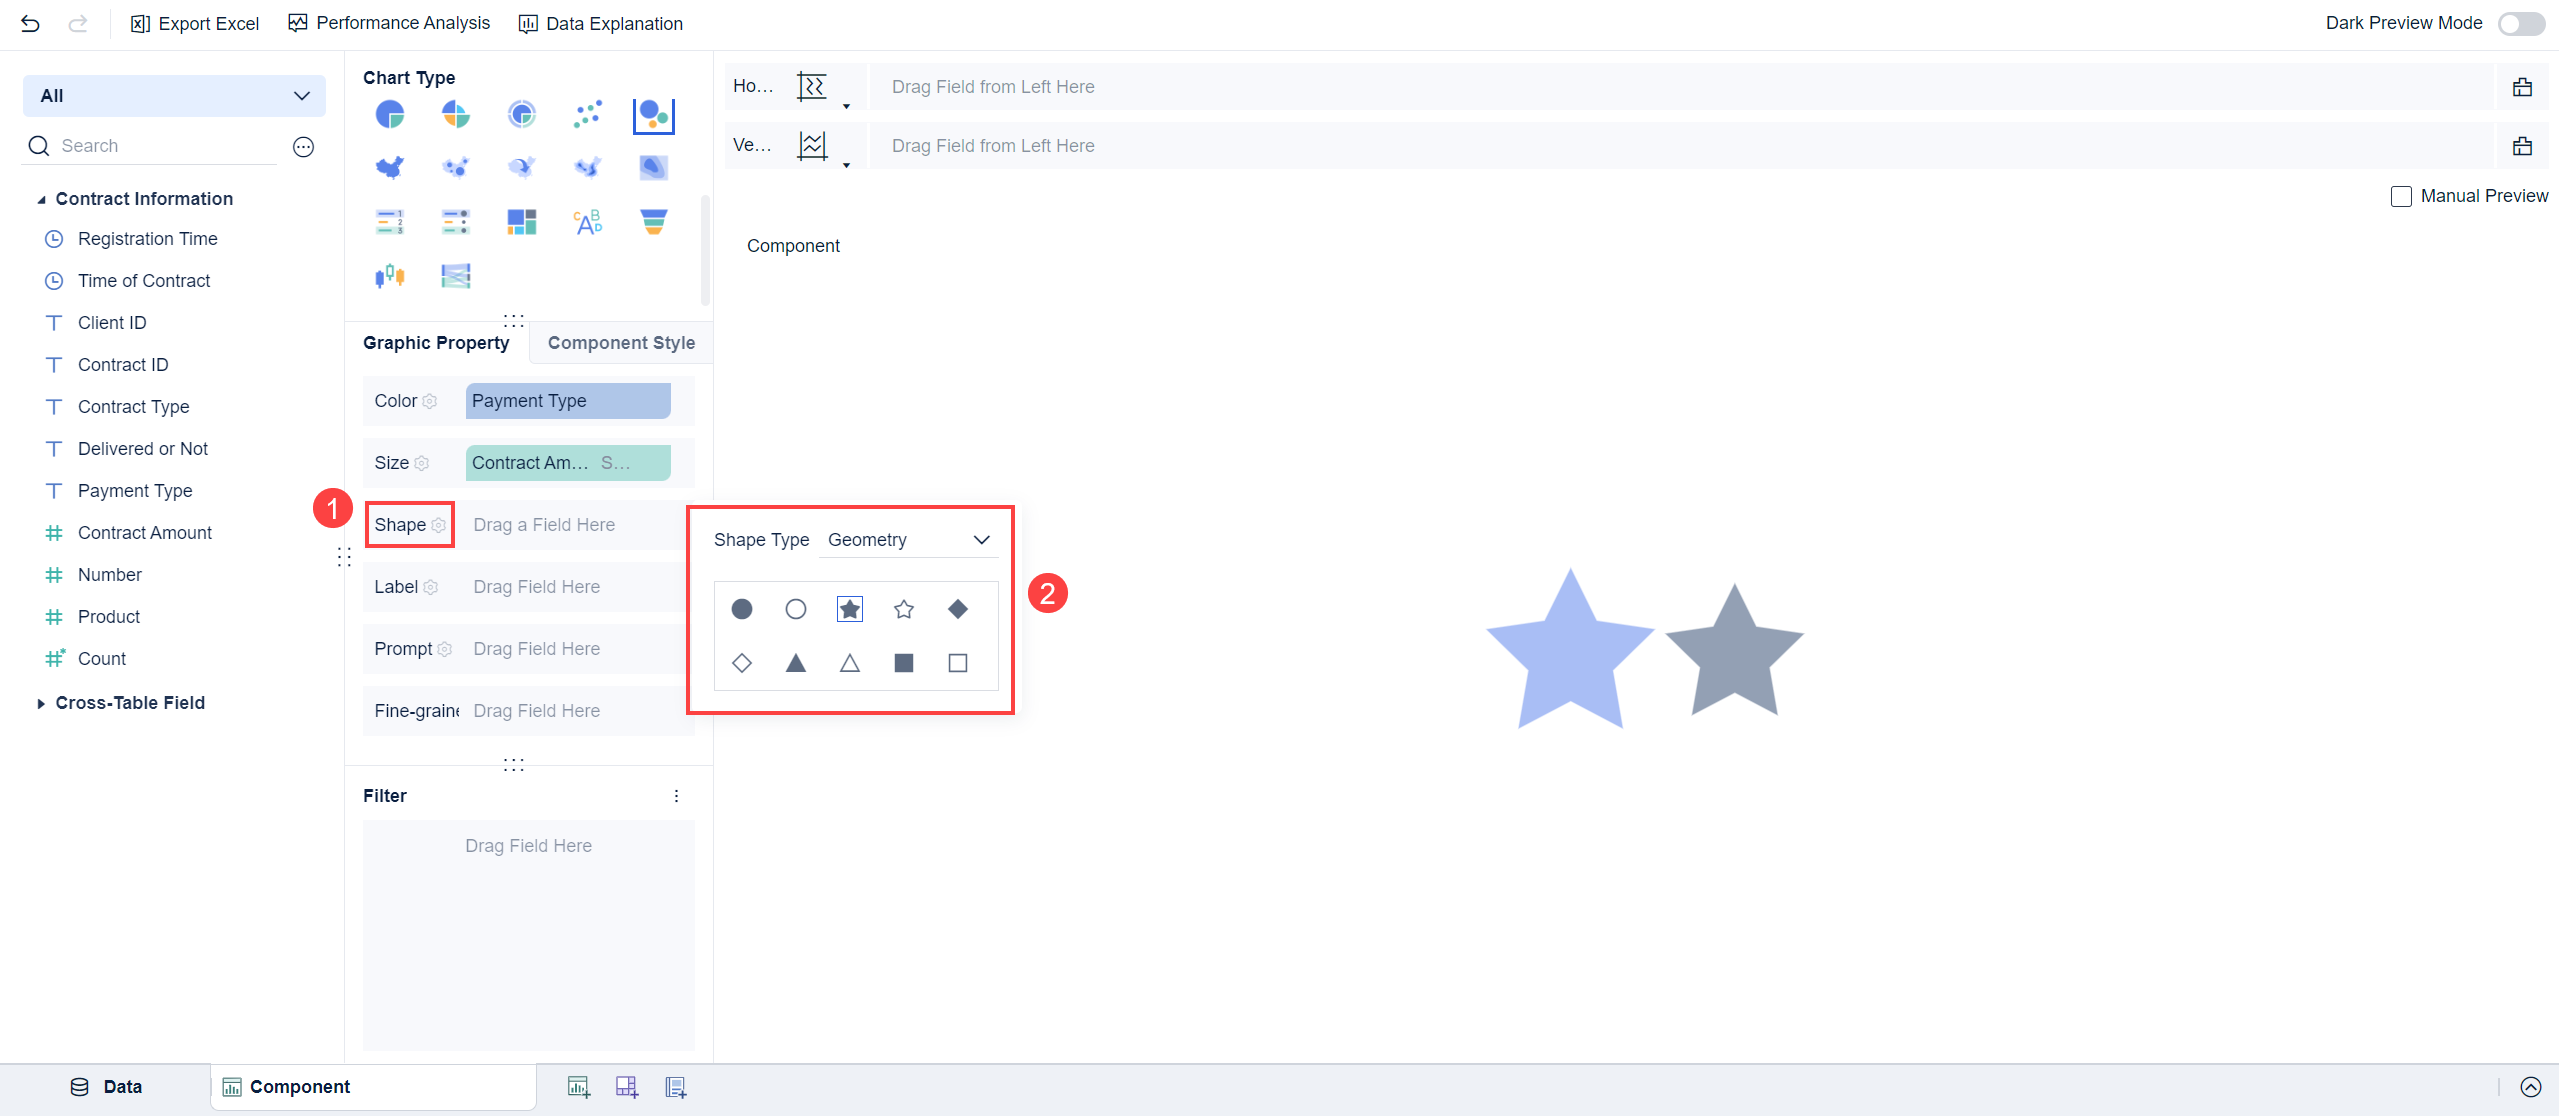
Task: Select the funnel chart type
Action: 653,221
